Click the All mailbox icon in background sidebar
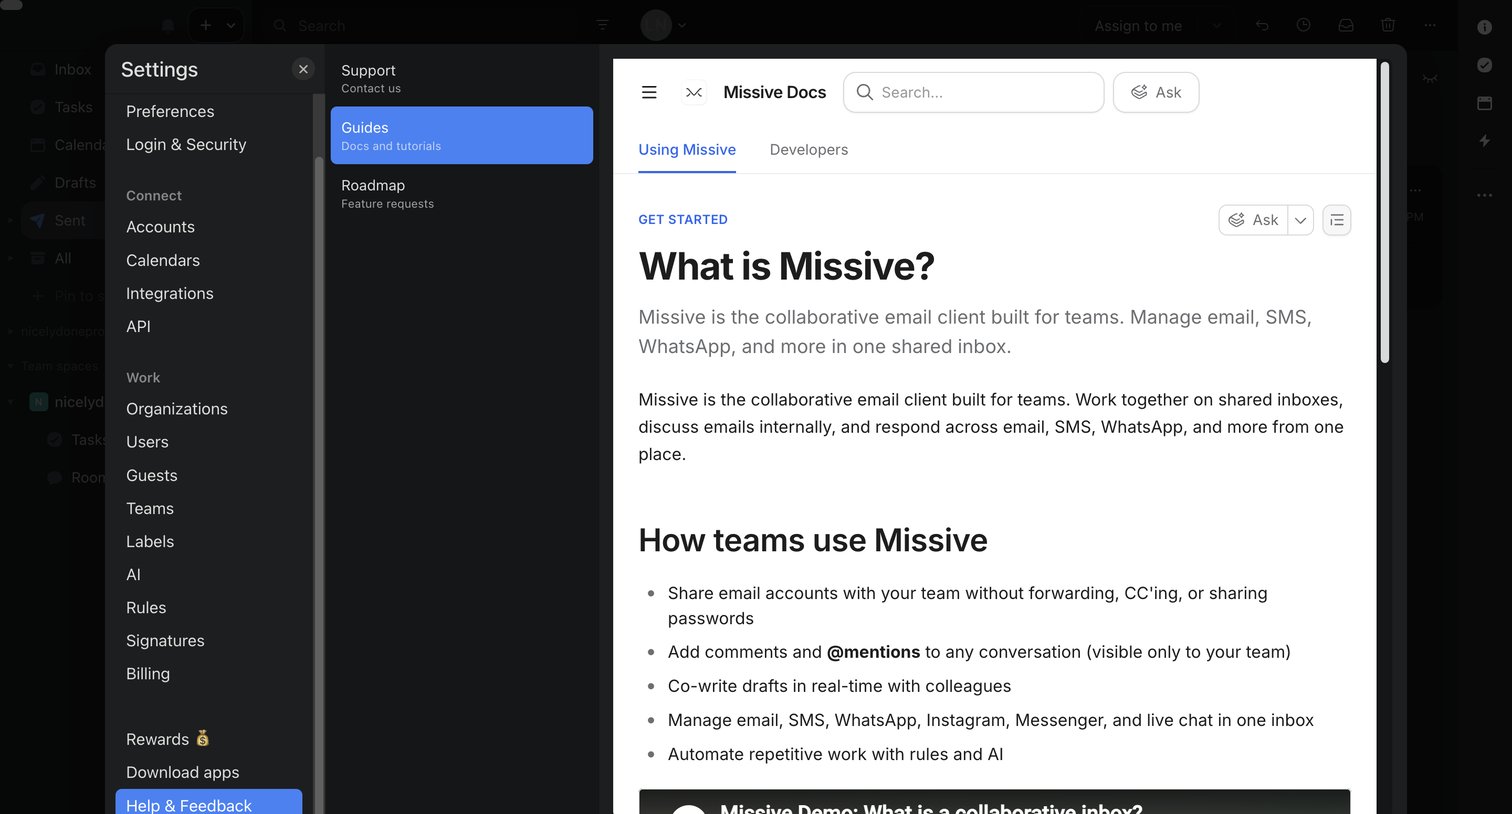1512x814 pixels. coord(38,258)
